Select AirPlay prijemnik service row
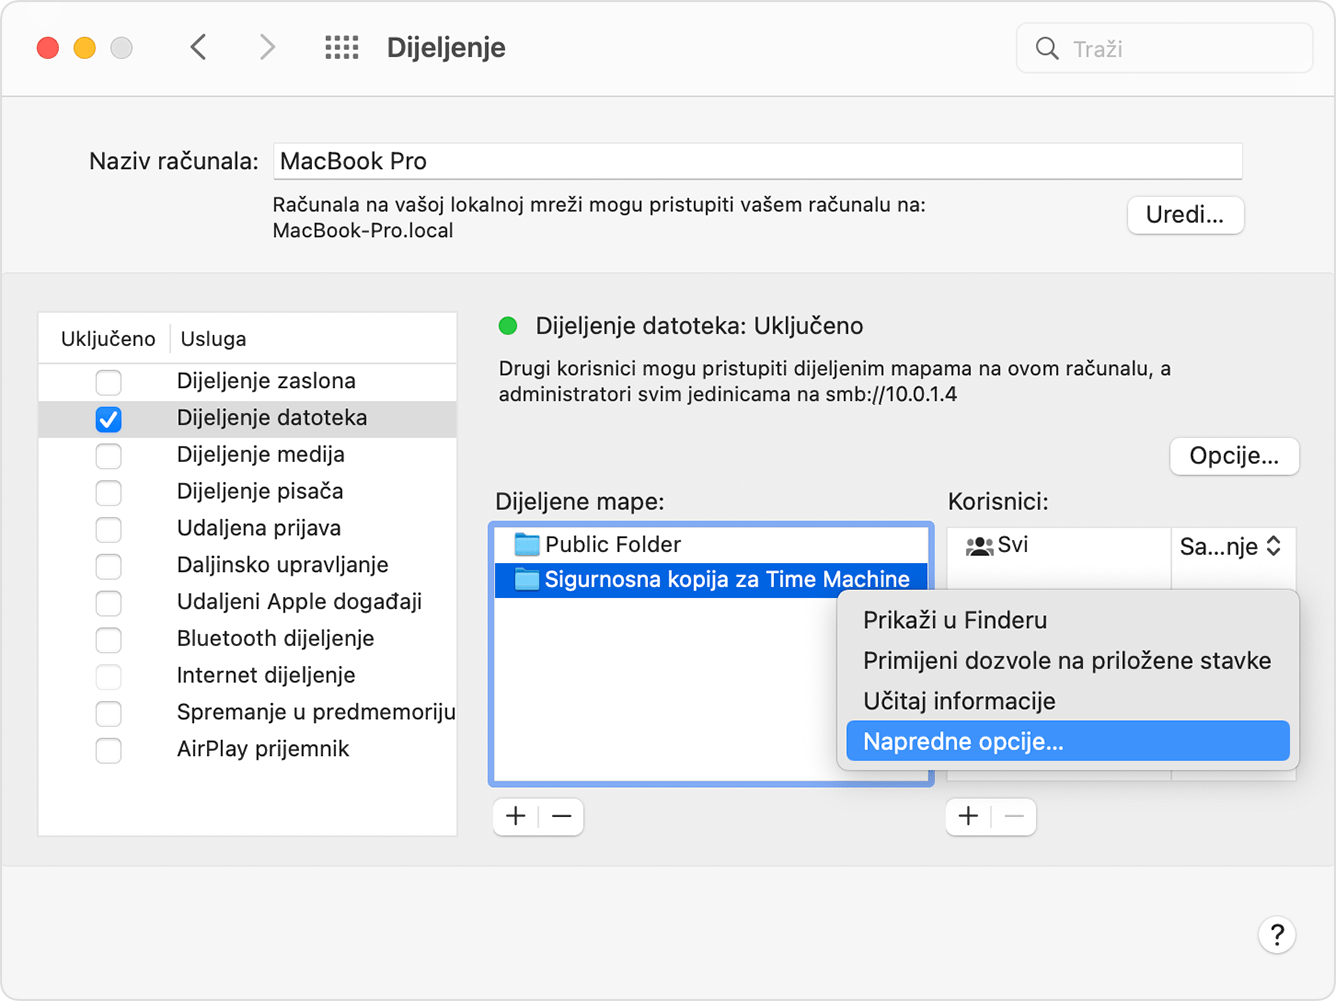This screenshot has width=1336, height=1002. [247, 749]
